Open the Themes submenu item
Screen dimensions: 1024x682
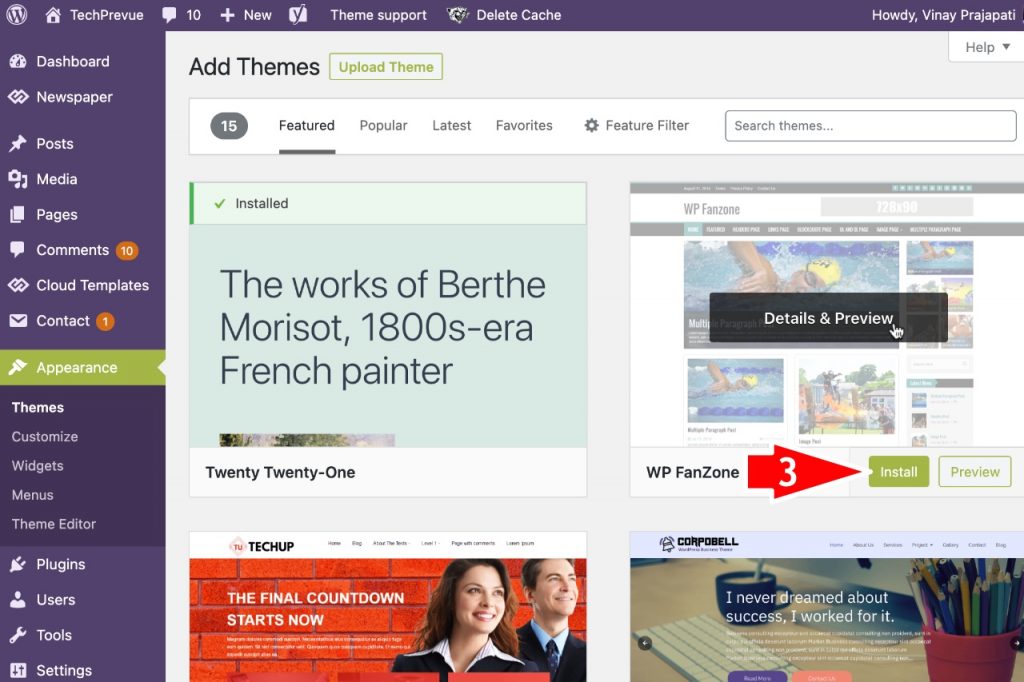click(38, 408)
